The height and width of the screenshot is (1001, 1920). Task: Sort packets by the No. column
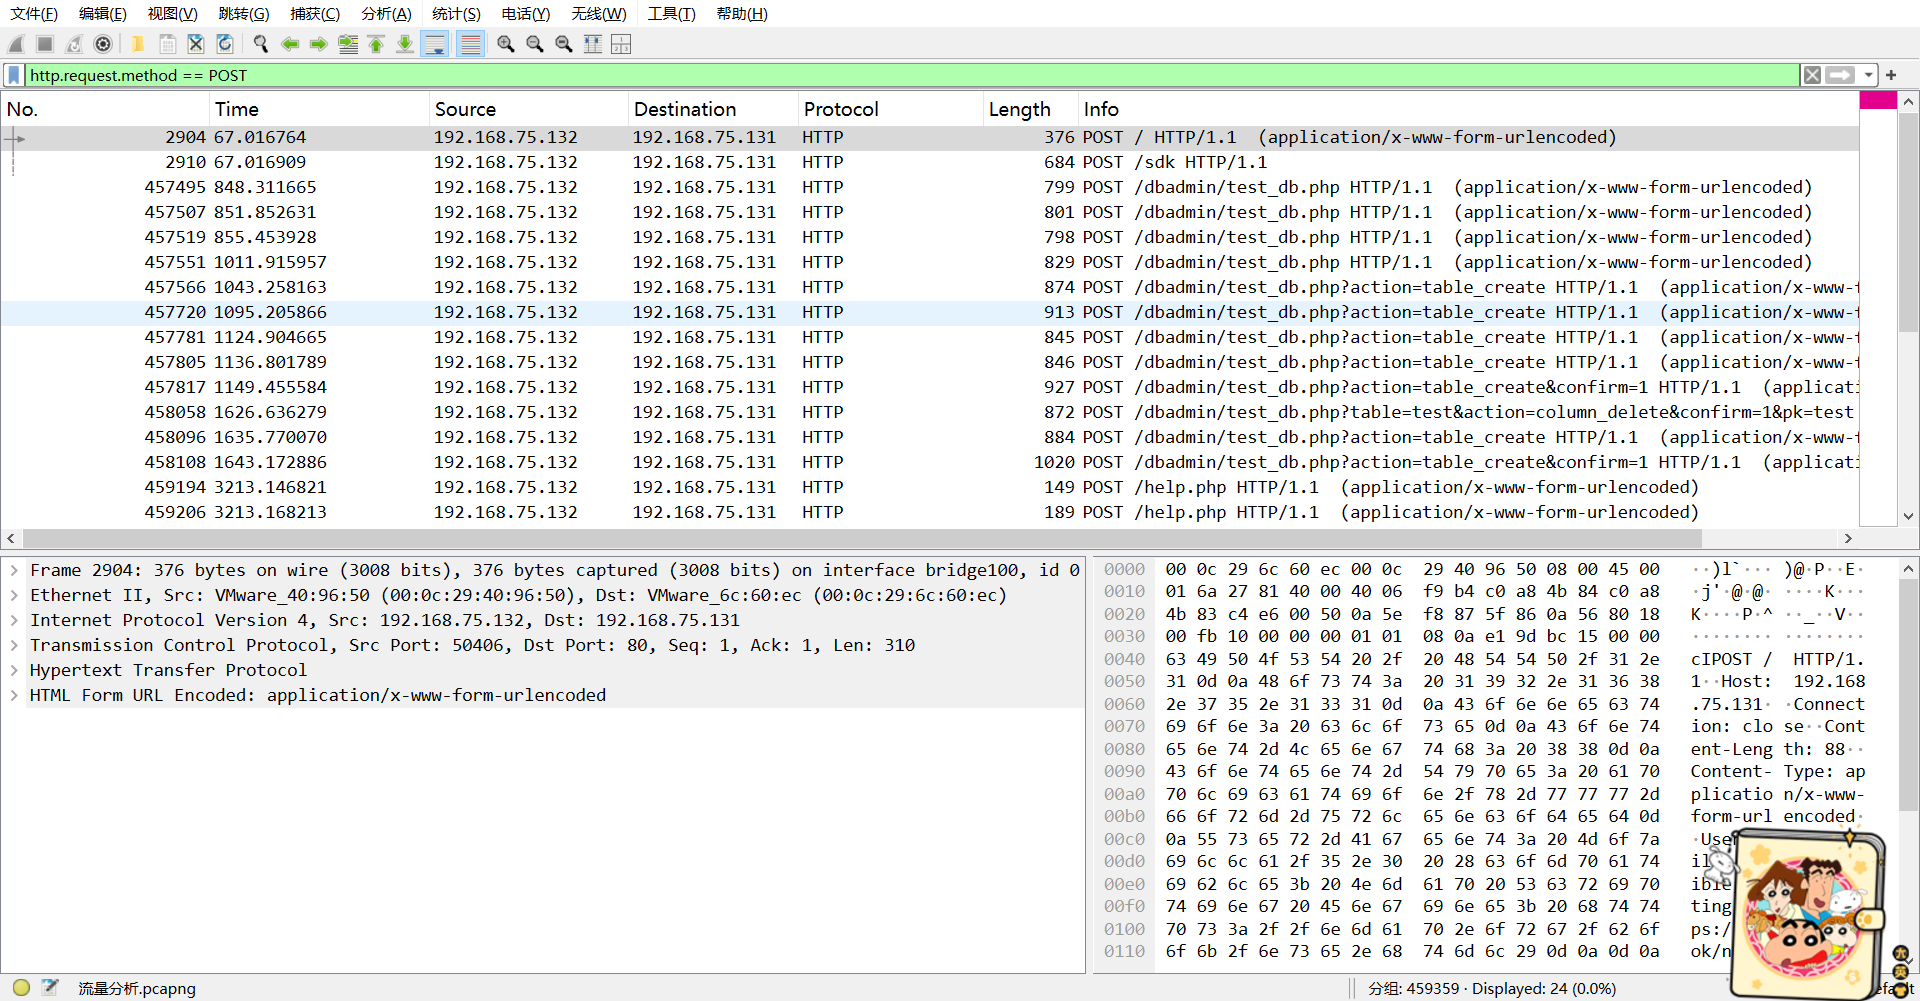coord(105,109)
